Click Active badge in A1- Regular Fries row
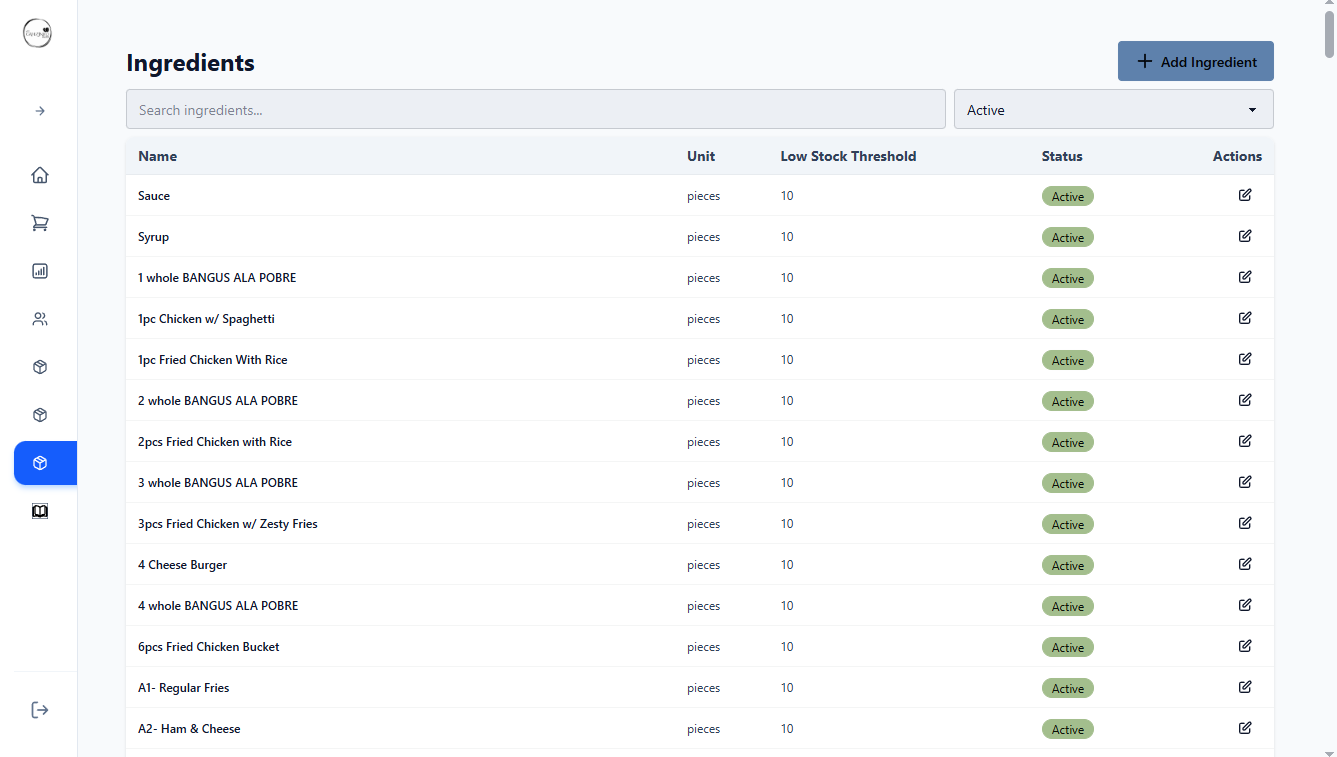This screenshot has width=1337, height=757. click(1068, 689)
